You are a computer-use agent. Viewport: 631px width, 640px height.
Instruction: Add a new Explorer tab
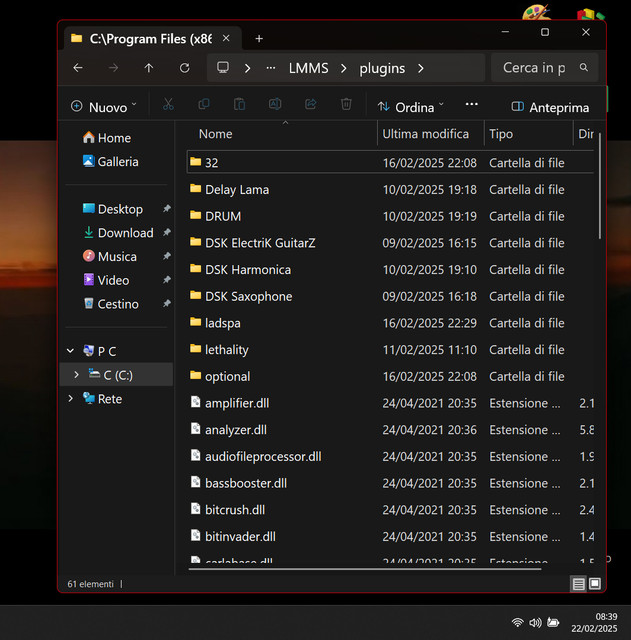[259, 38]
